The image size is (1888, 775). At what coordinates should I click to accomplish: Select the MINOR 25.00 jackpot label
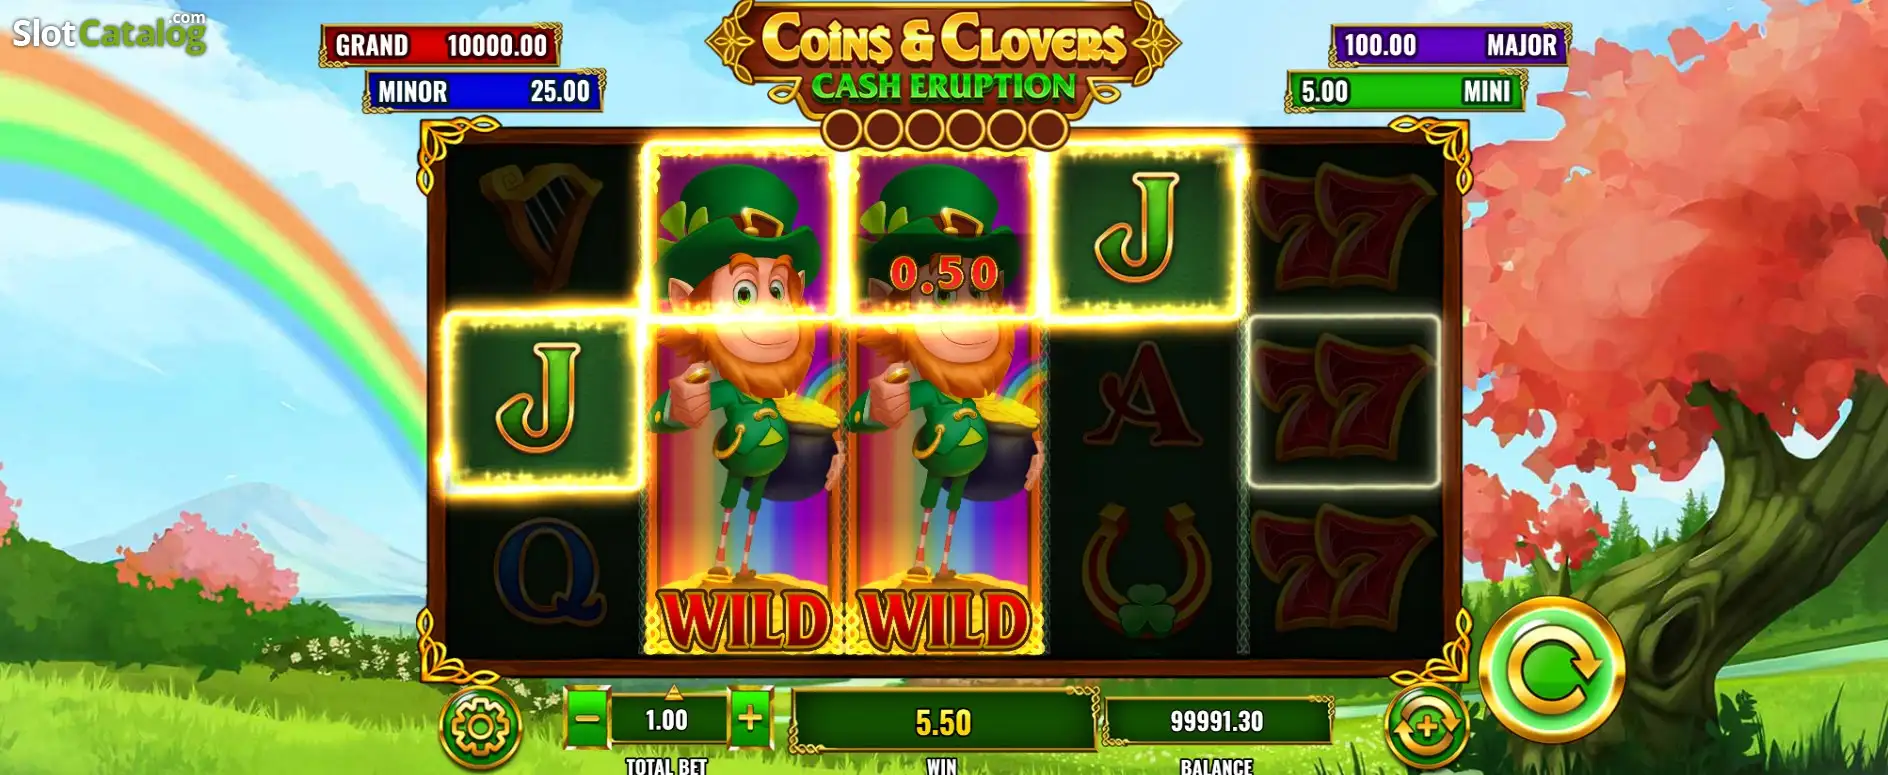coord(484,91)
